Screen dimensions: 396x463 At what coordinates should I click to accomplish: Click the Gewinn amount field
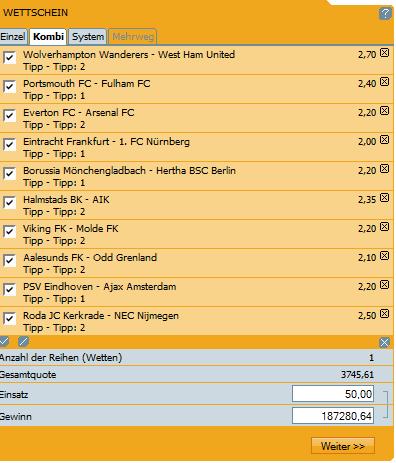[x=333, y=416]
